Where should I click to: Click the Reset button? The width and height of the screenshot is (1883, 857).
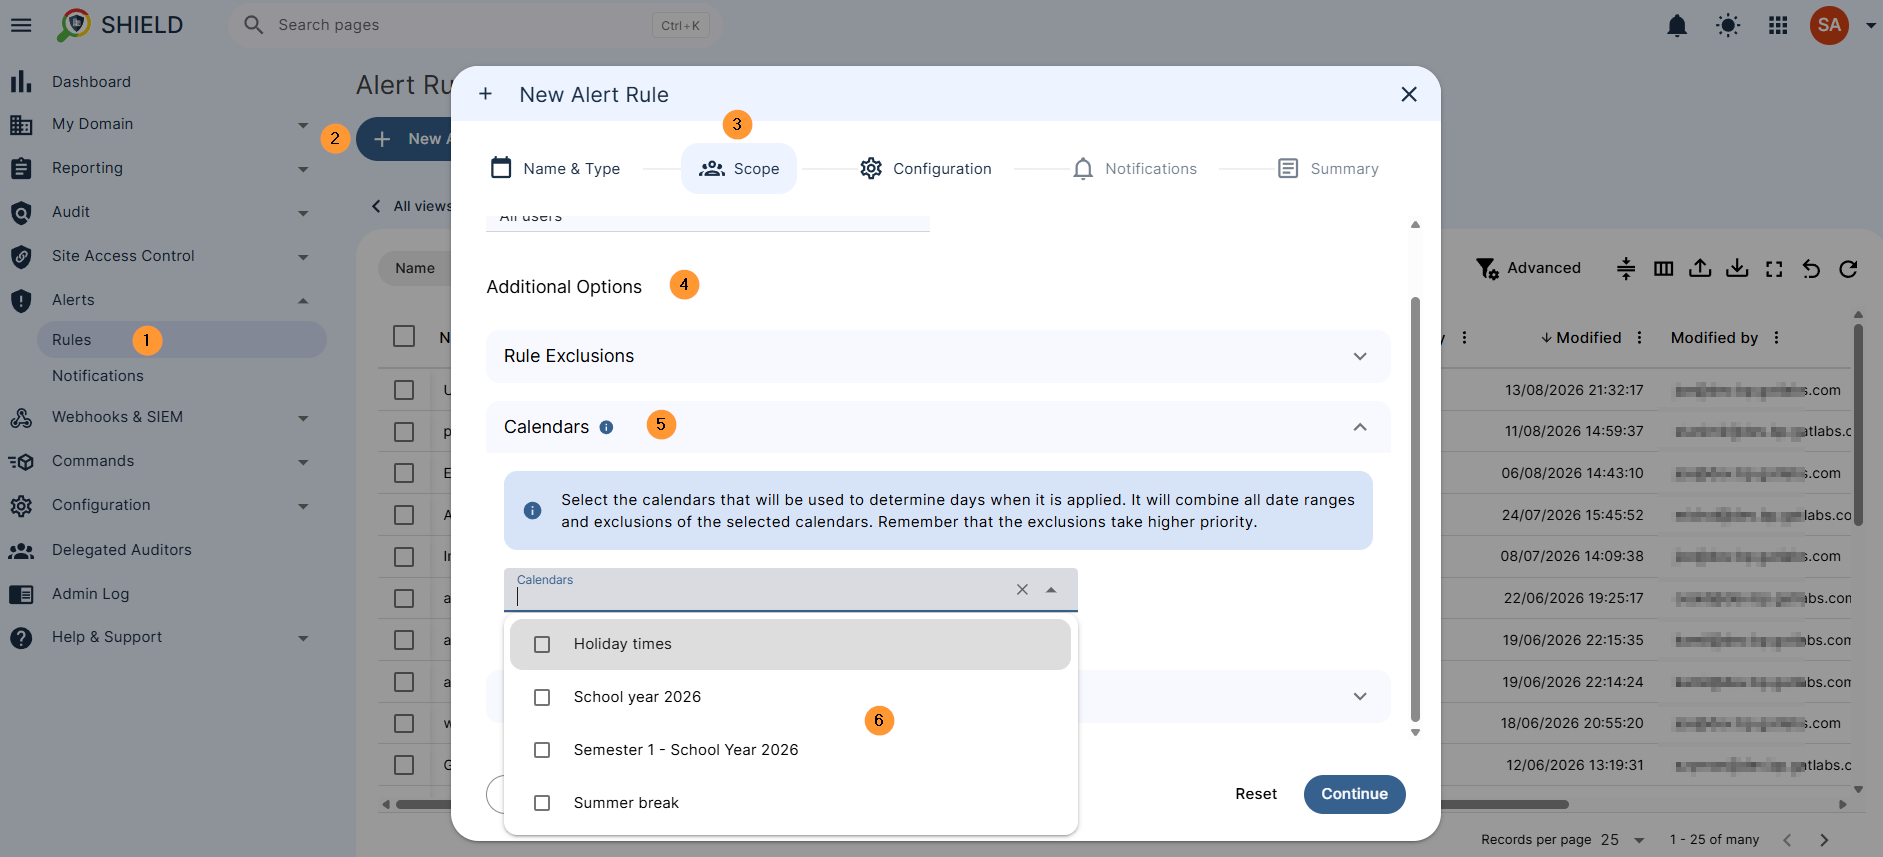pos(1256,794)
